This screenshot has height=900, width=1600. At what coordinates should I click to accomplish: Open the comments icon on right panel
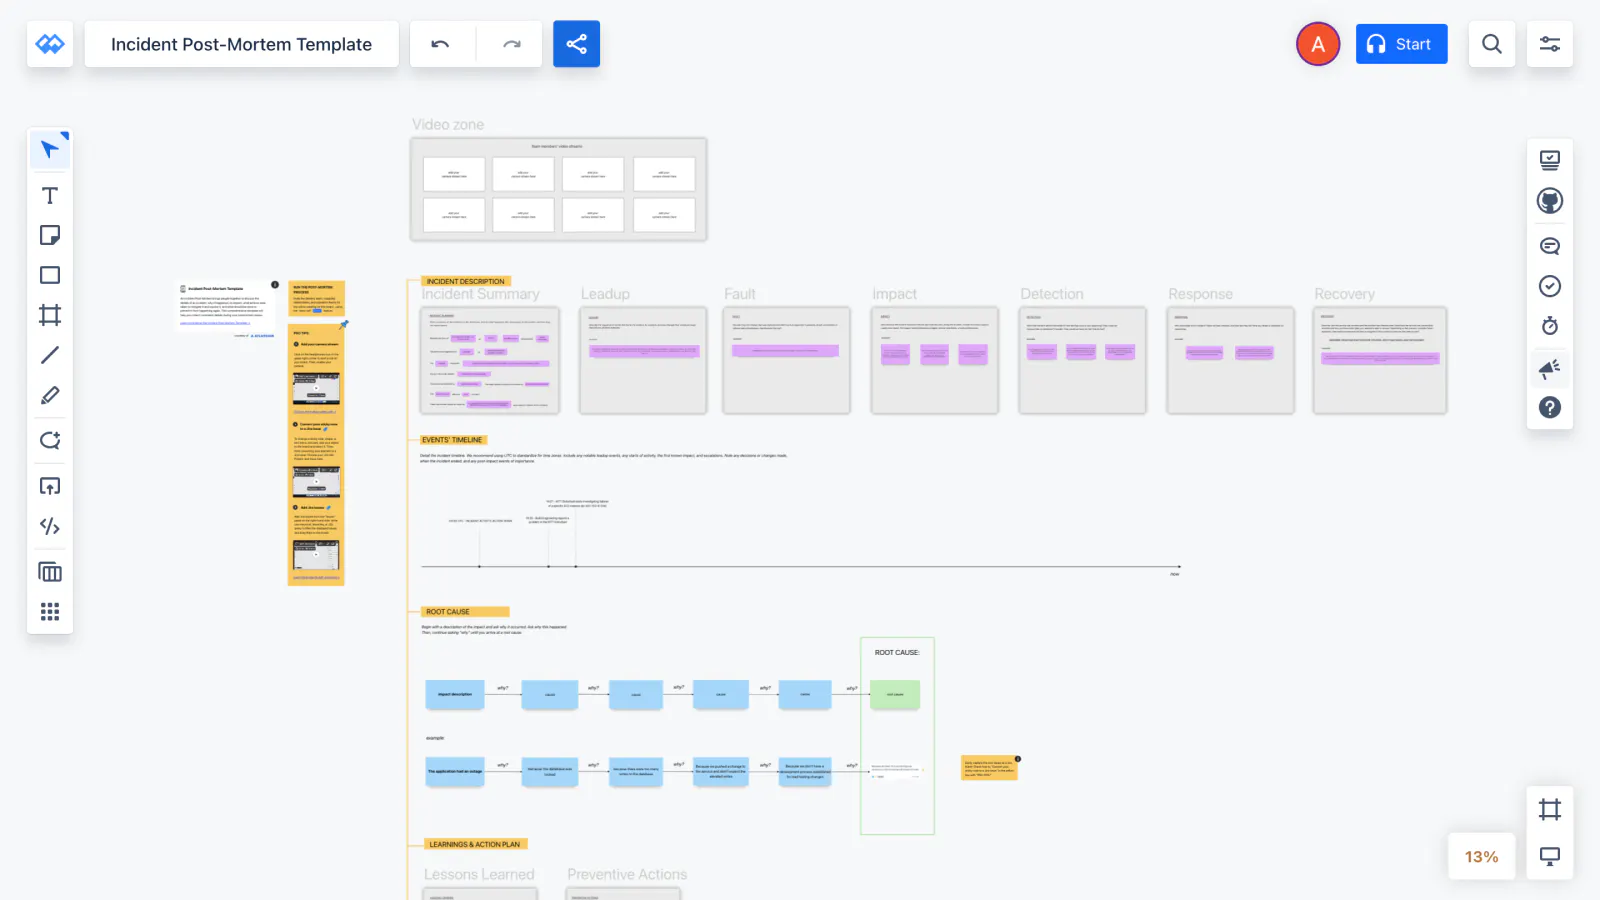[1550, 246]
